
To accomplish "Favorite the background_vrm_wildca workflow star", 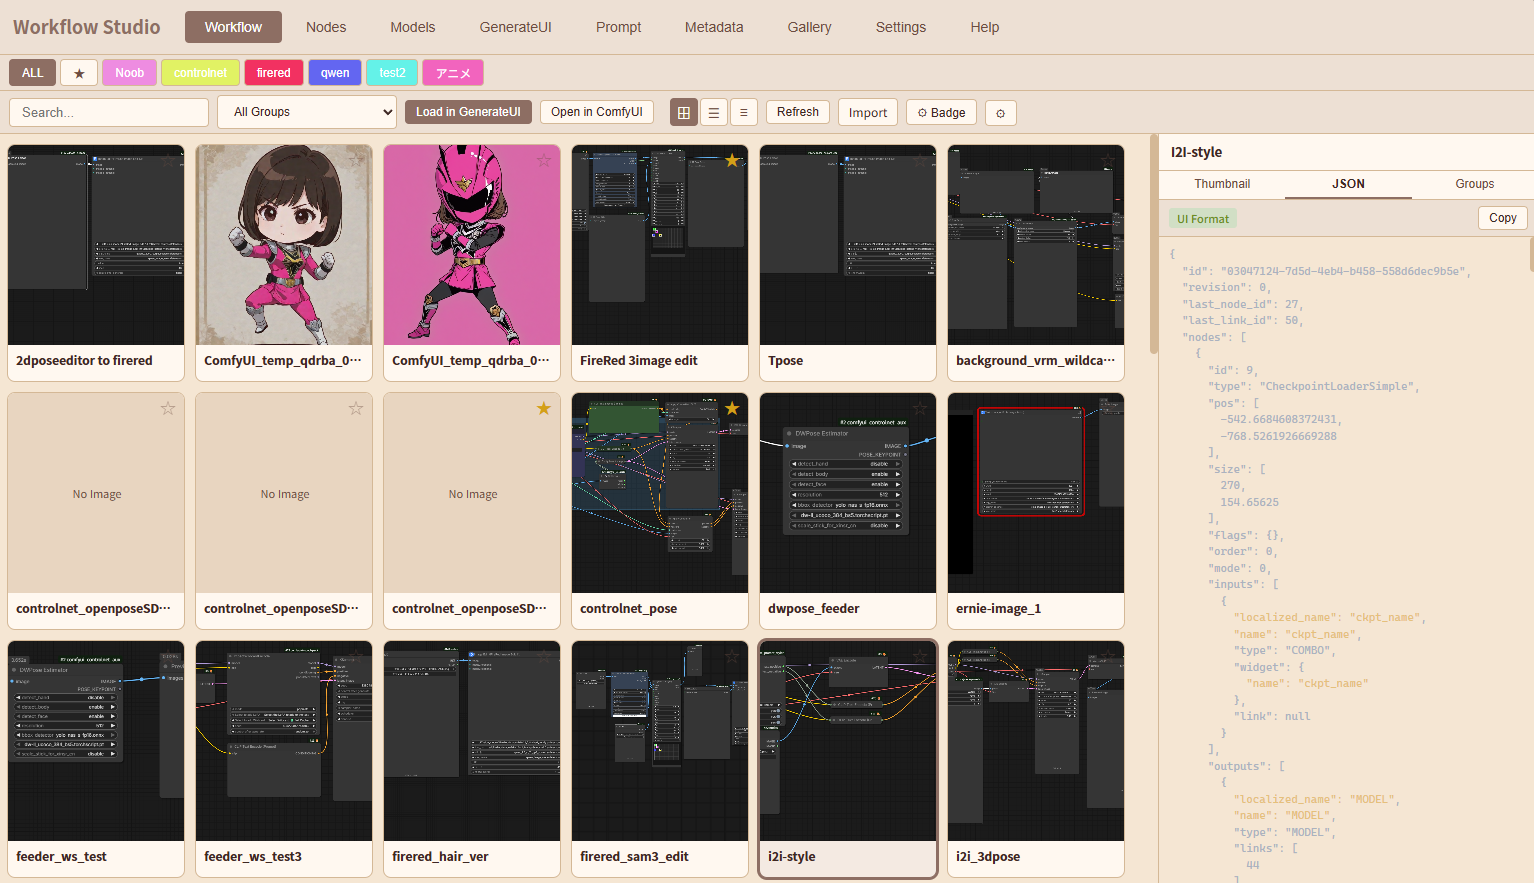I will point(1108,160).
